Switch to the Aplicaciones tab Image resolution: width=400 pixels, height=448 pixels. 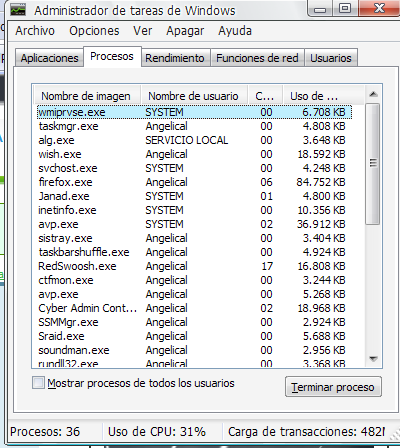click(49, 58)
